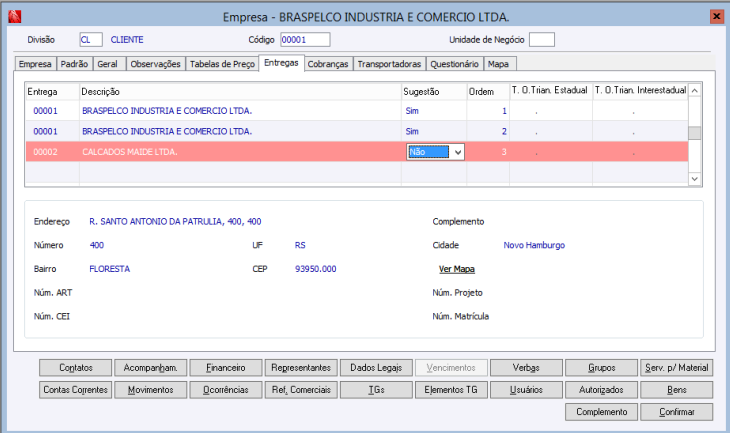Open the Ocorrências button
730x433 pixels.
[226, 390]
